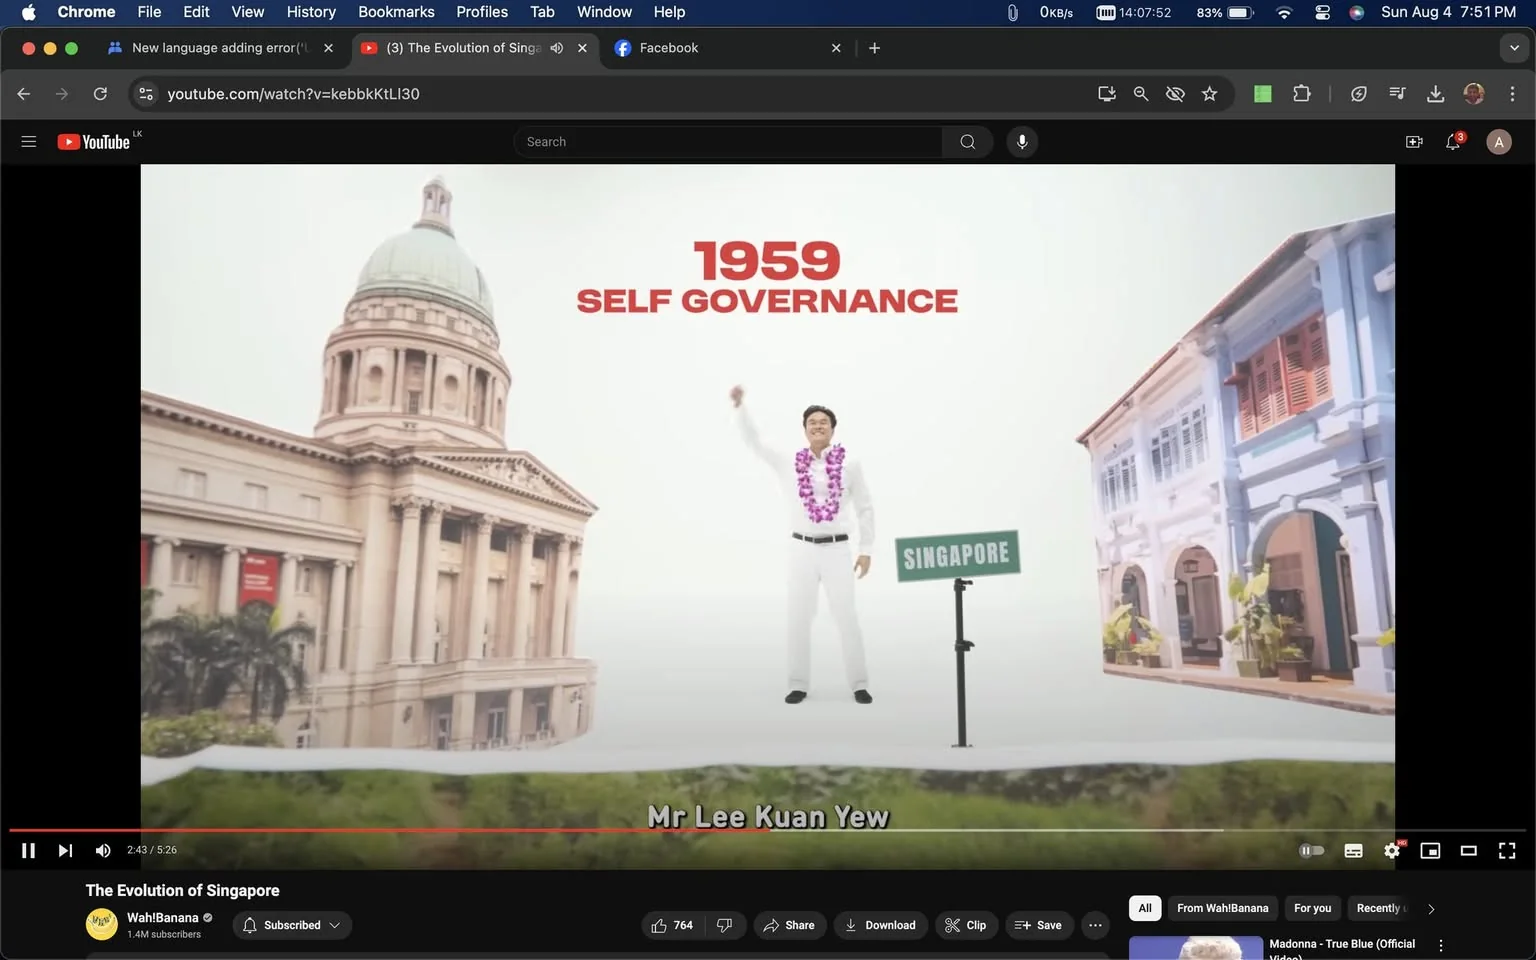
Task: Open the YouTube guide hamburger menu
Action: [29, 142]
